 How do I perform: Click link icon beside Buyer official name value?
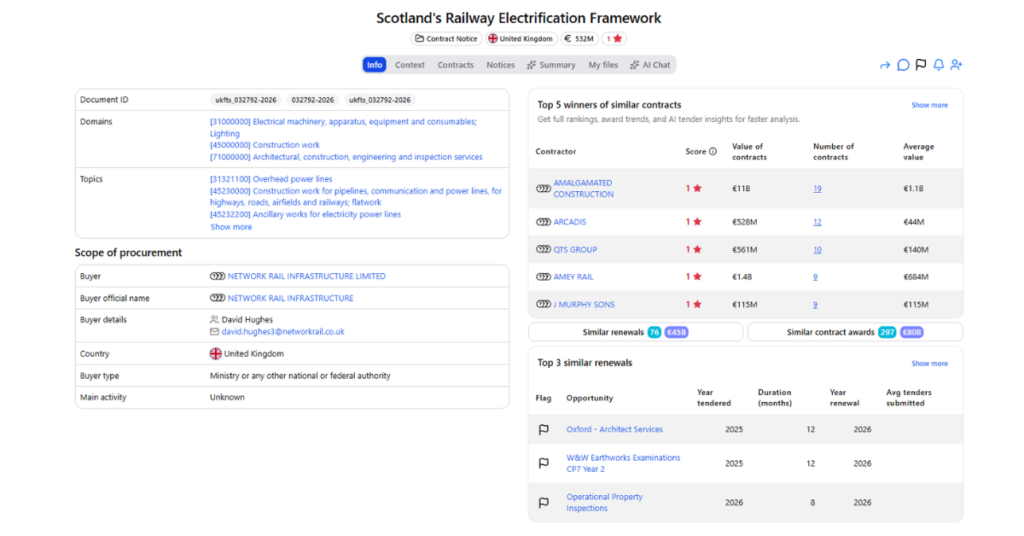pos(217,298)
